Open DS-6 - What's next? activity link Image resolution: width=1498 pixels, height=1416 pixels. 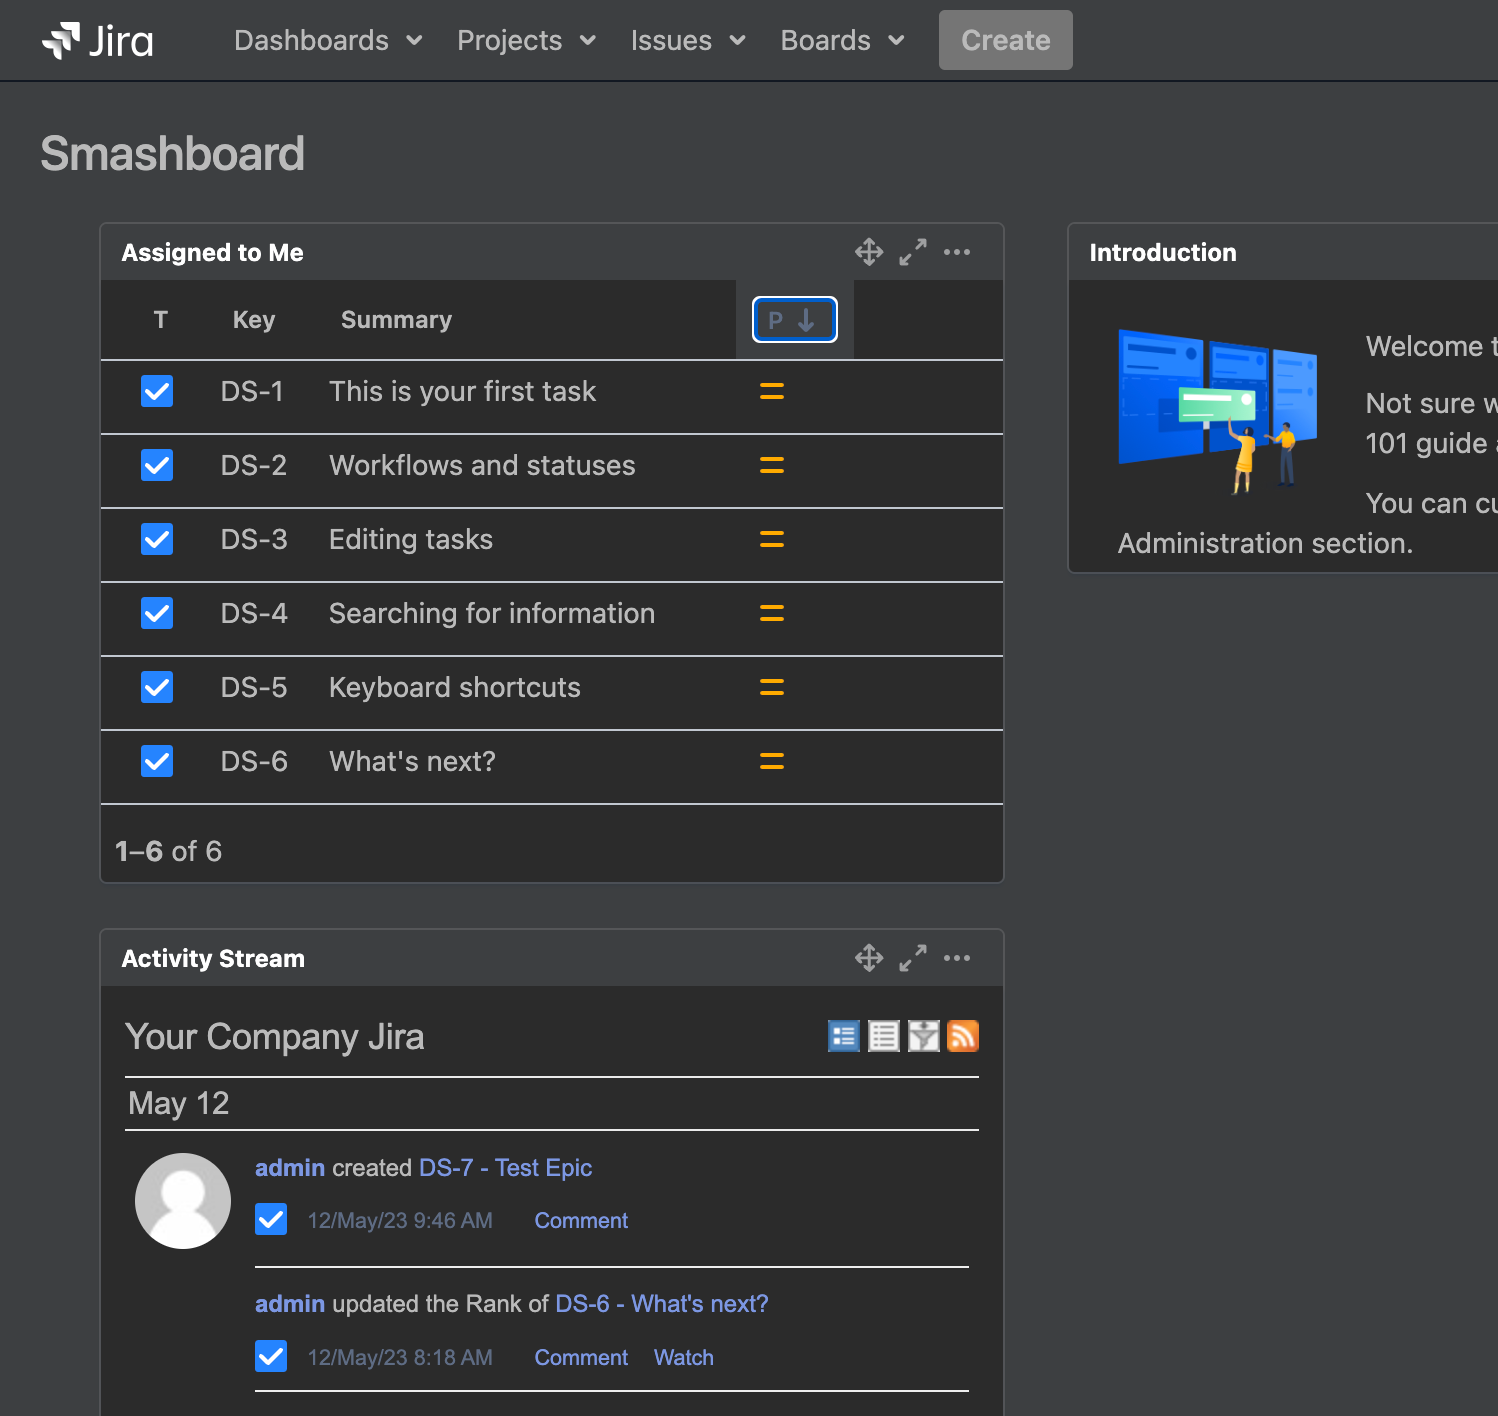coord(662,1303)
